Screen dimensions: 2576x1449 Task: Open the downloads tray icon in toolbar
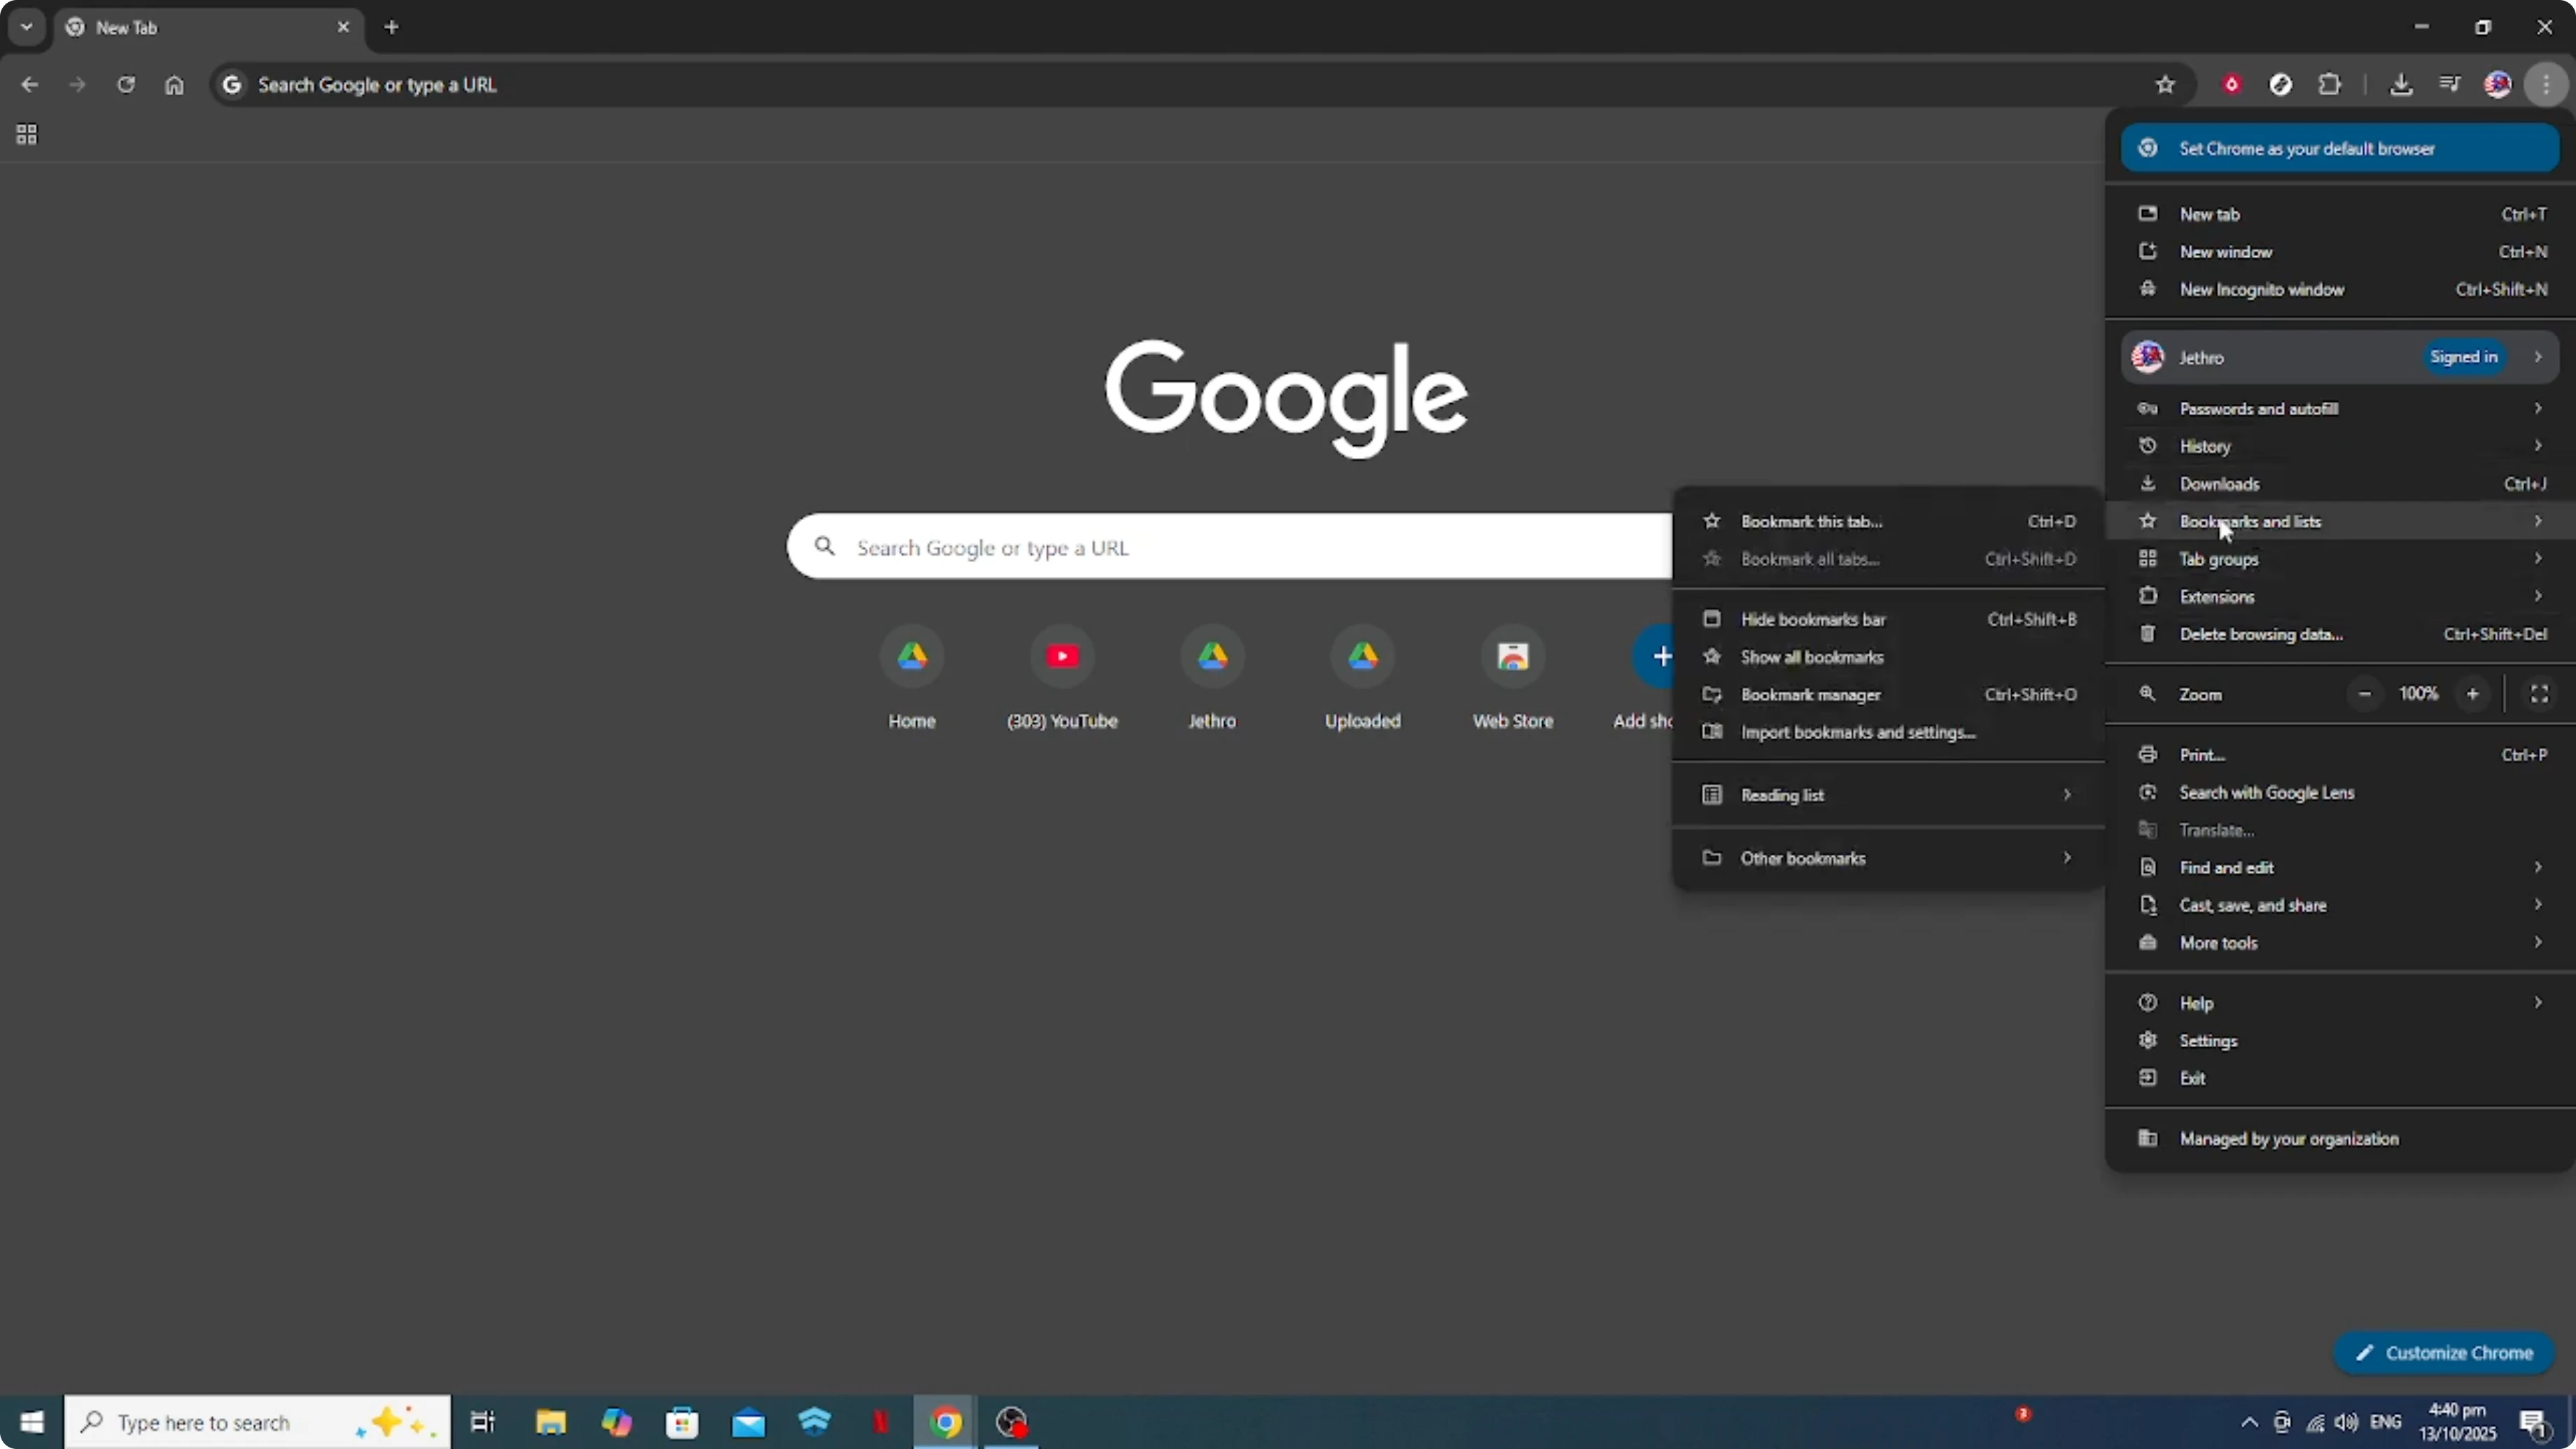coord(2401,85)
